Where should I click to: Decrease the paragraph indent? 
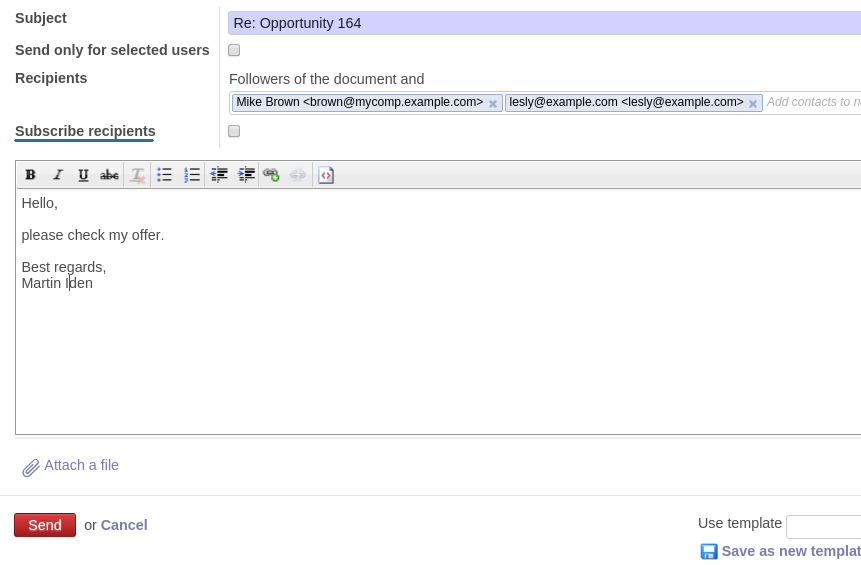219,175
